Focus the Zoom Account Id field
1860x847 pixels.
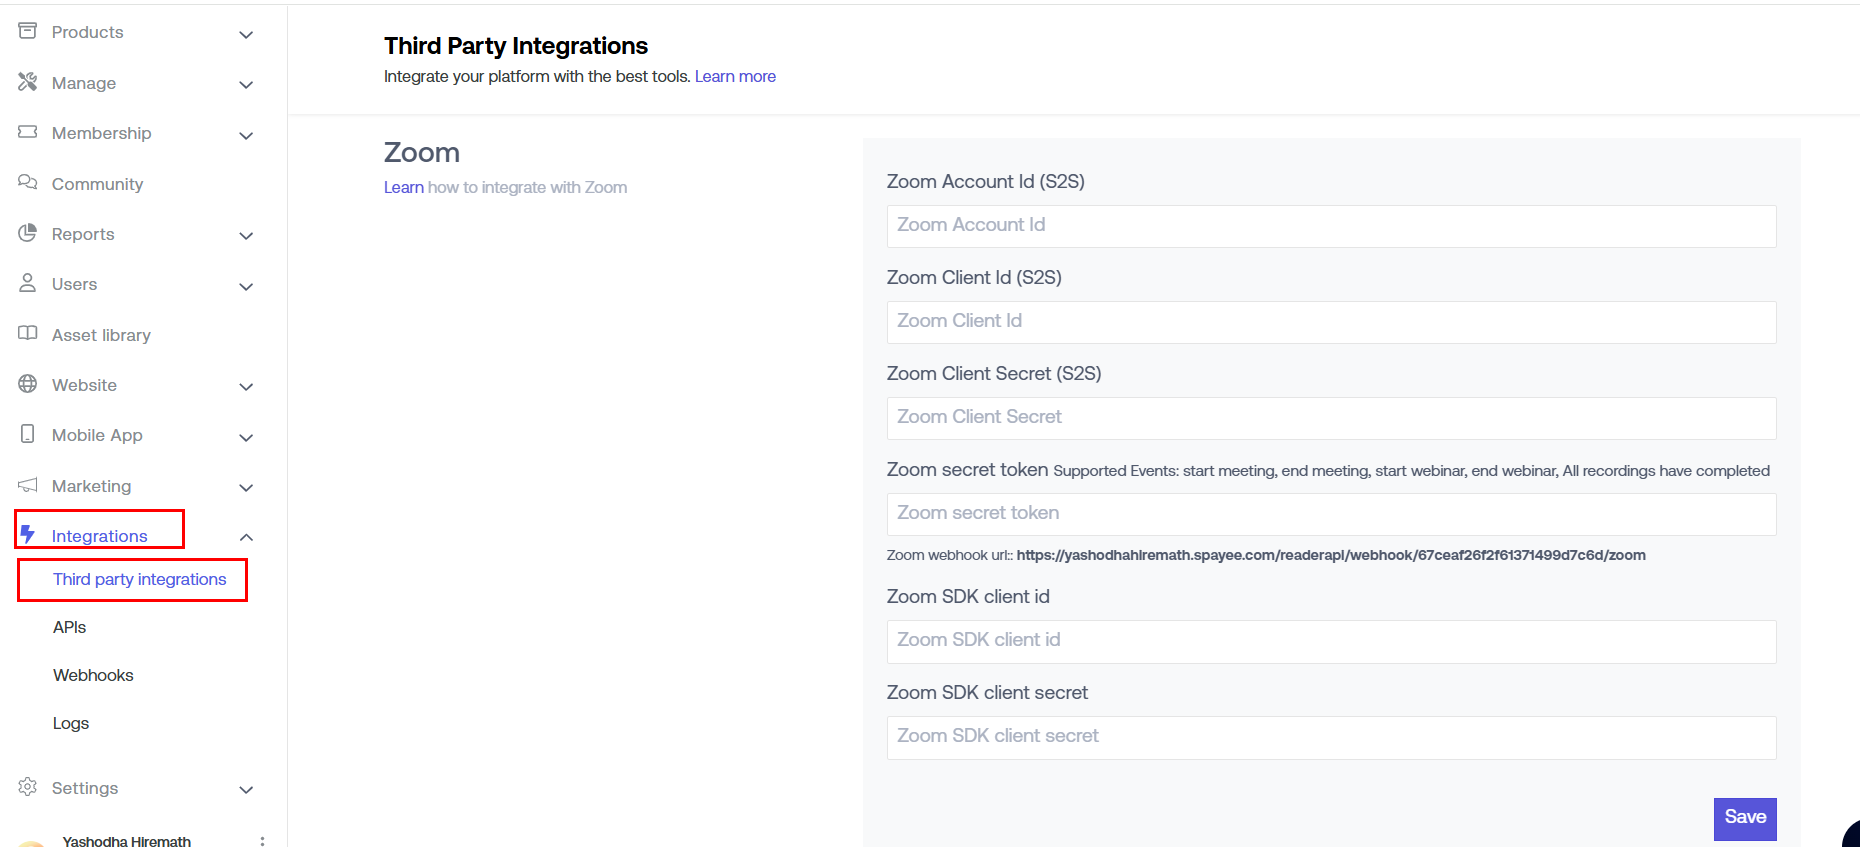pyautogui.click(x=1331, y=226)
